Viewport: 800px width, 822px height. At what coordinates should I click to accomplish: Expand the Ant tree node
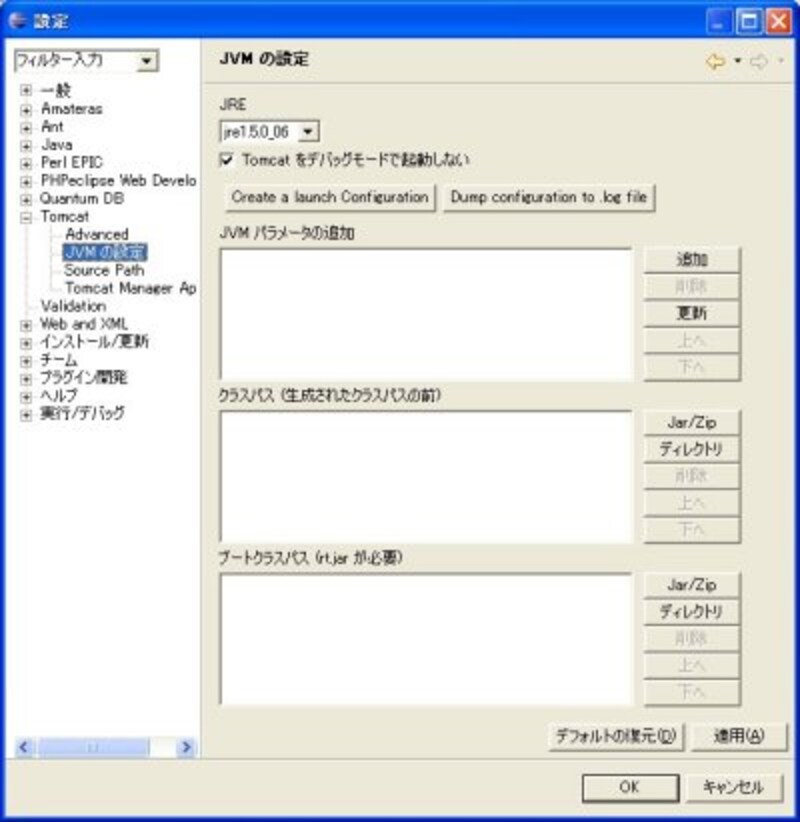coord(26,127)
